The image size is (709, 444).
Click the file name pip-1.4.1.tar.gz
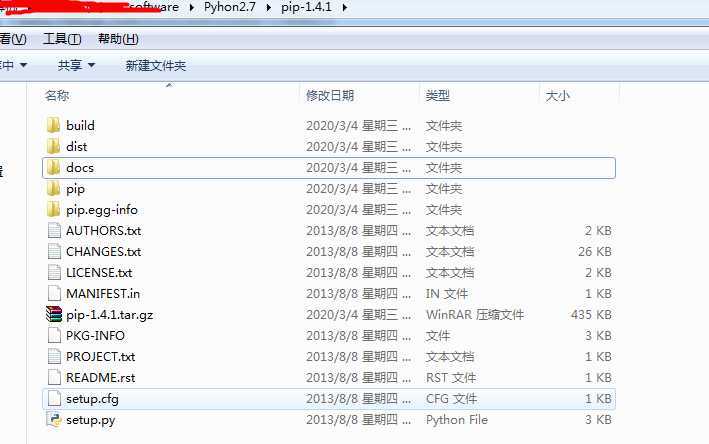coord(109,315)
